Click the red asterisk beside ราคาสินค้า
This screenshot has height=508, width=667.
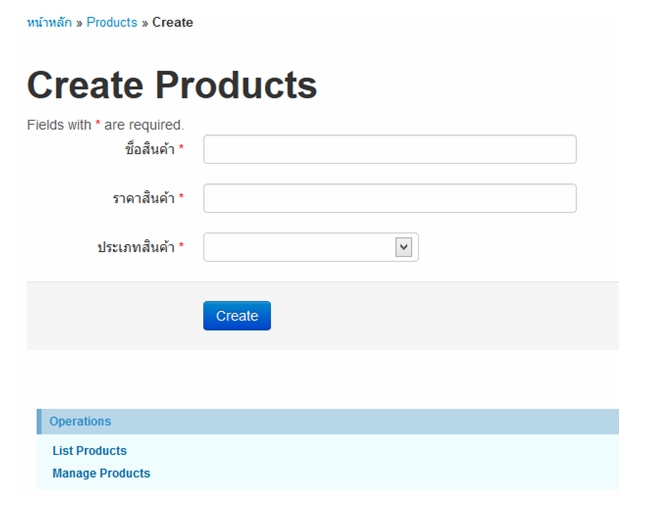(x=181, y=196)
